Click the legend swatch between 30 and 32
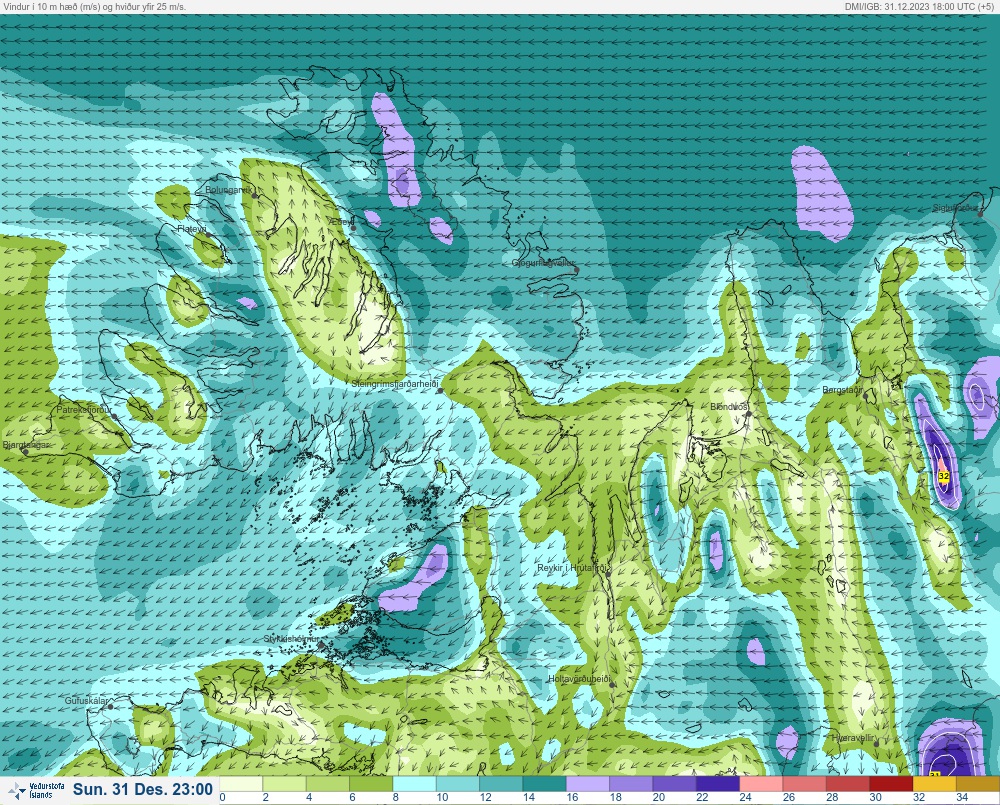This screenshot has width=1000, height=805. point(892,783)
